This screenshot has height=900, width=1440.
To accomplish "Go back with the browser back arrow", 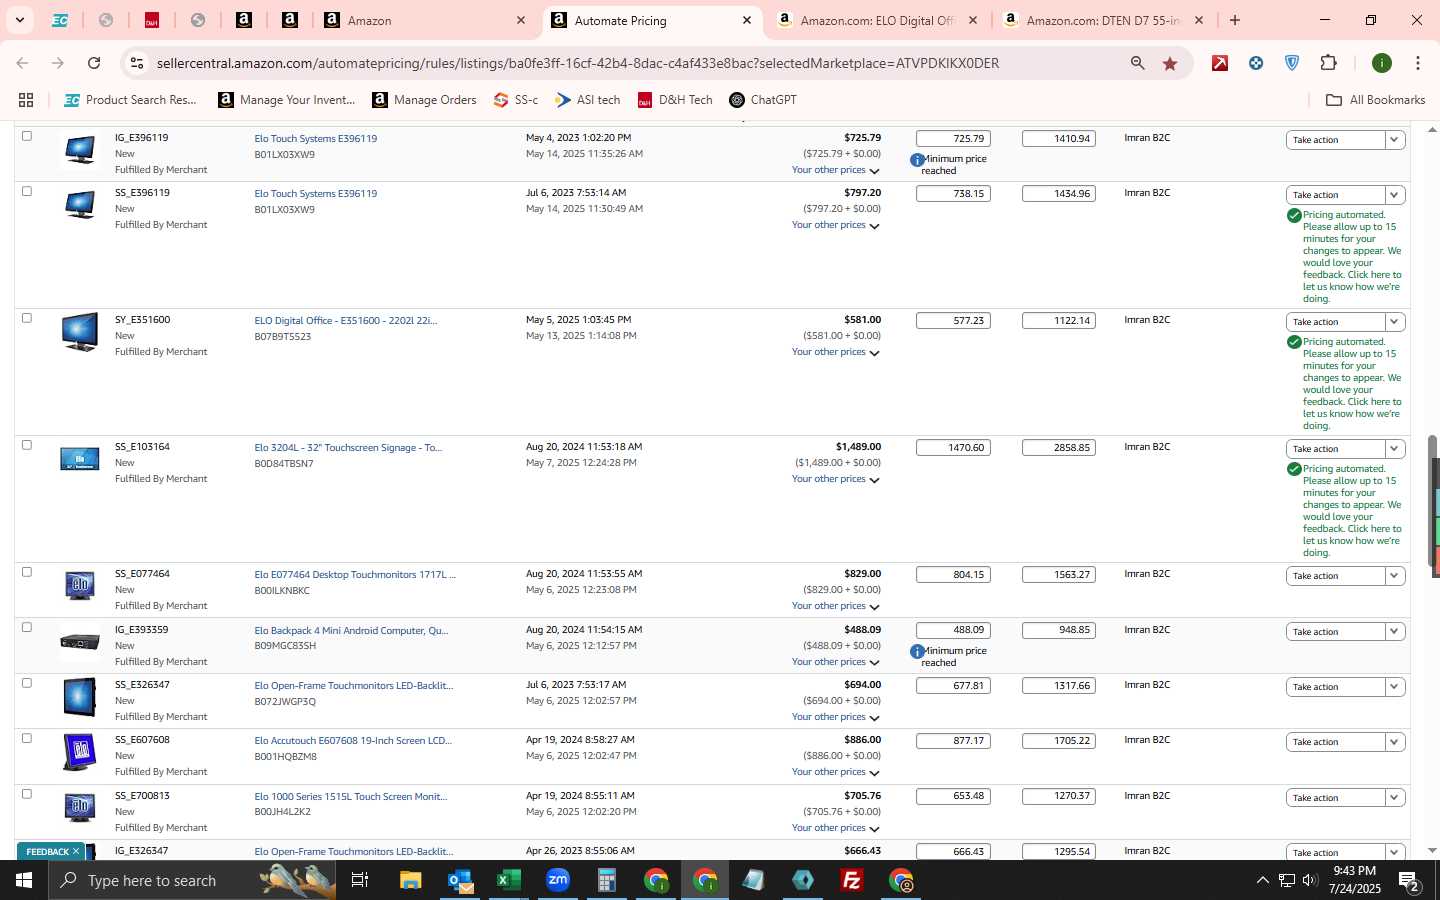I will pyautogui.click(x=22, y=63).
